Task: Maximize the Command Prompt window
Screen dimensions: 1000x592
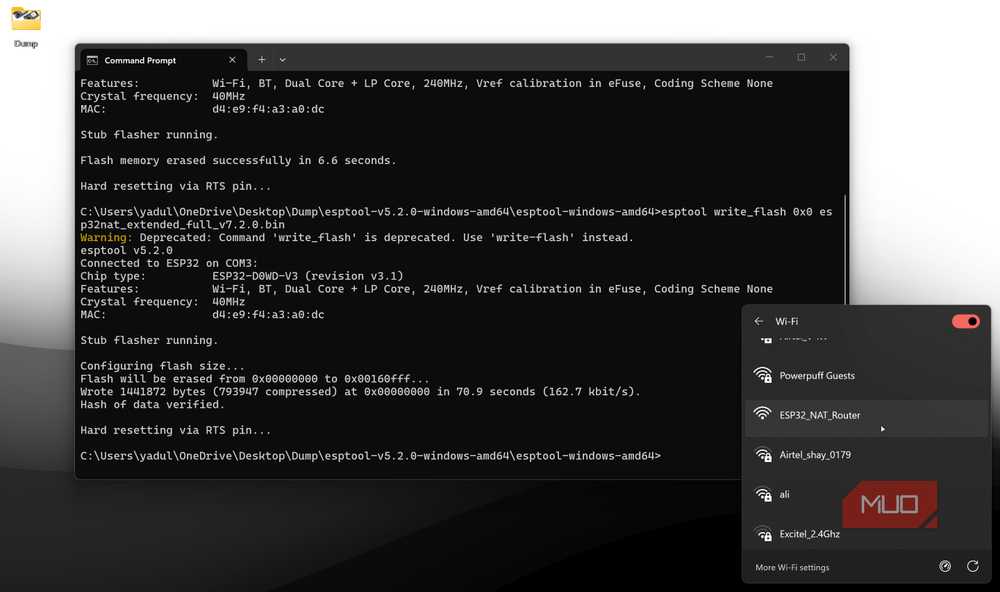Action: 802,57
